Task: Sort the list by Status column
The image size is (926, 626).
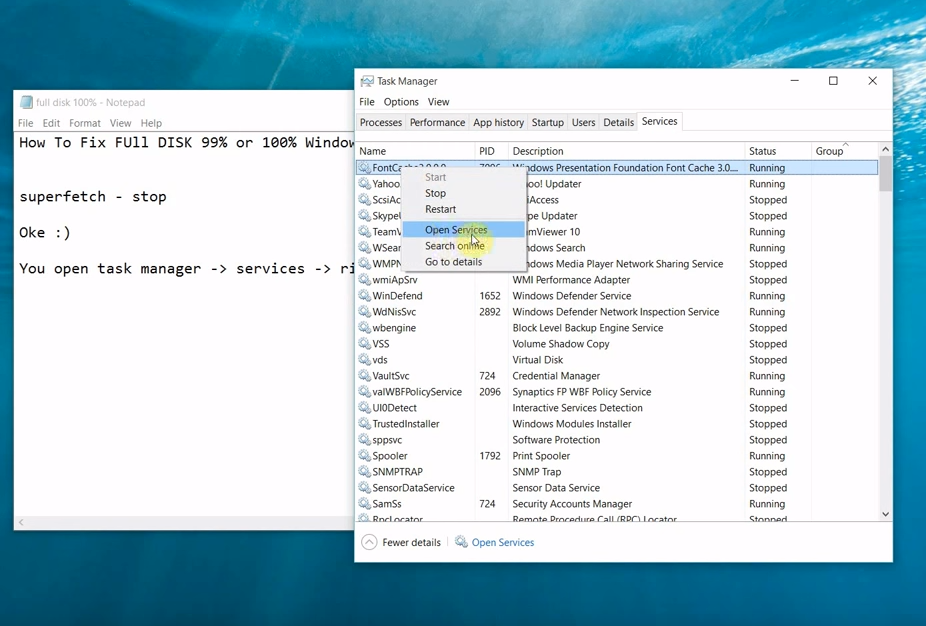Action: click(762, 151)
